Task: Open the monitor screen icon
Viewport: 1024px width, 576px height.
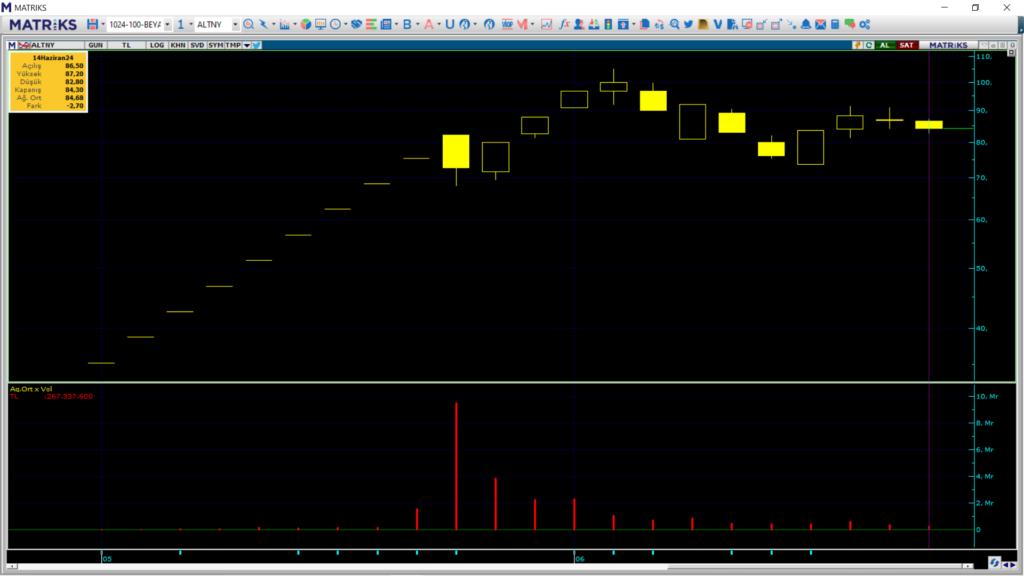Action: tap(320, 24)
